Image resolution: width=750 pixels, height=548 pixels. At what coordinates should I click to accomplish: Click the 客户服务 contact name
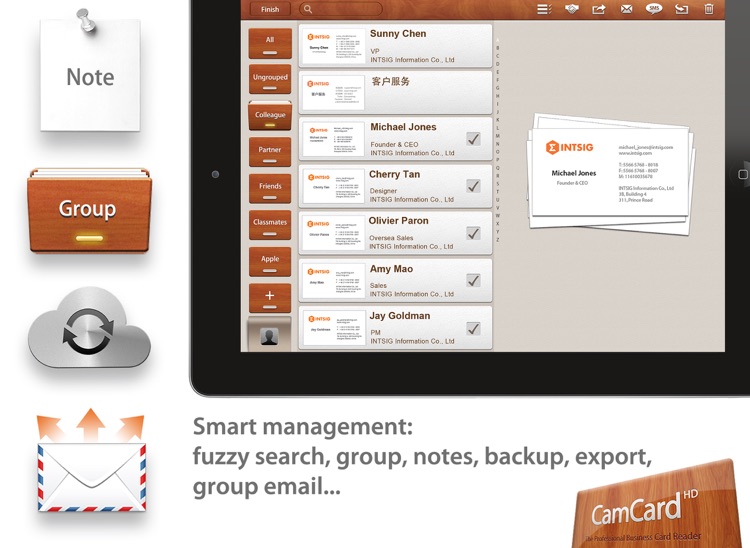point(391,81)
